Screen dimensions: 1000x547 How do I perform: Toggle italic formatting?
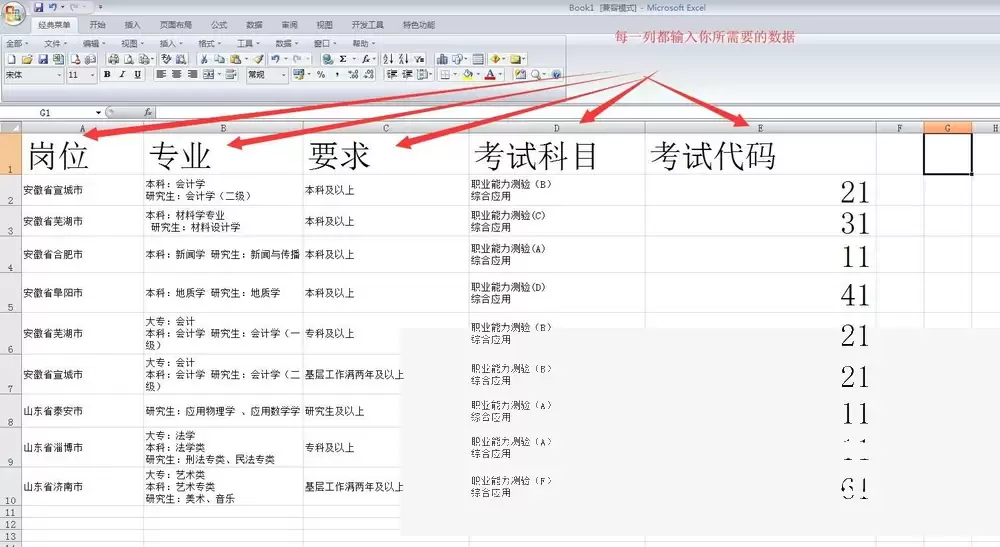coord(122,75)
